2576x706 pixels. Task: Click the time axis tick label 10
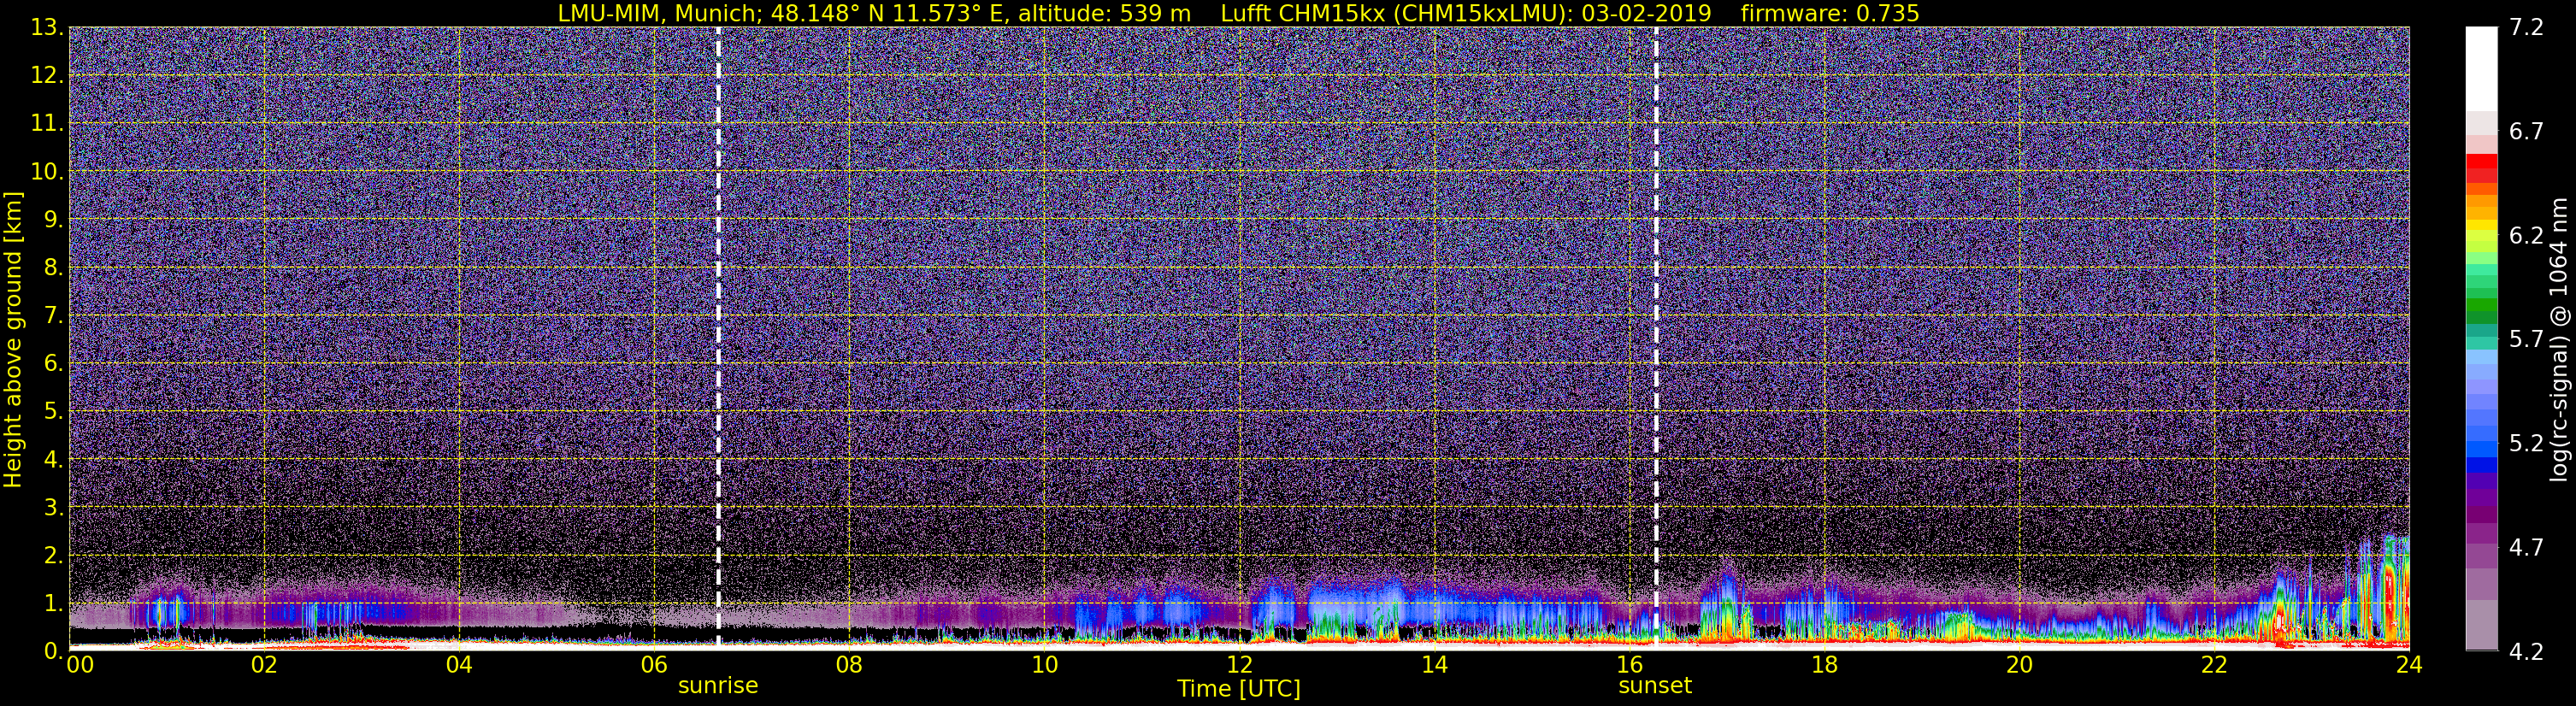[1044, 665]
